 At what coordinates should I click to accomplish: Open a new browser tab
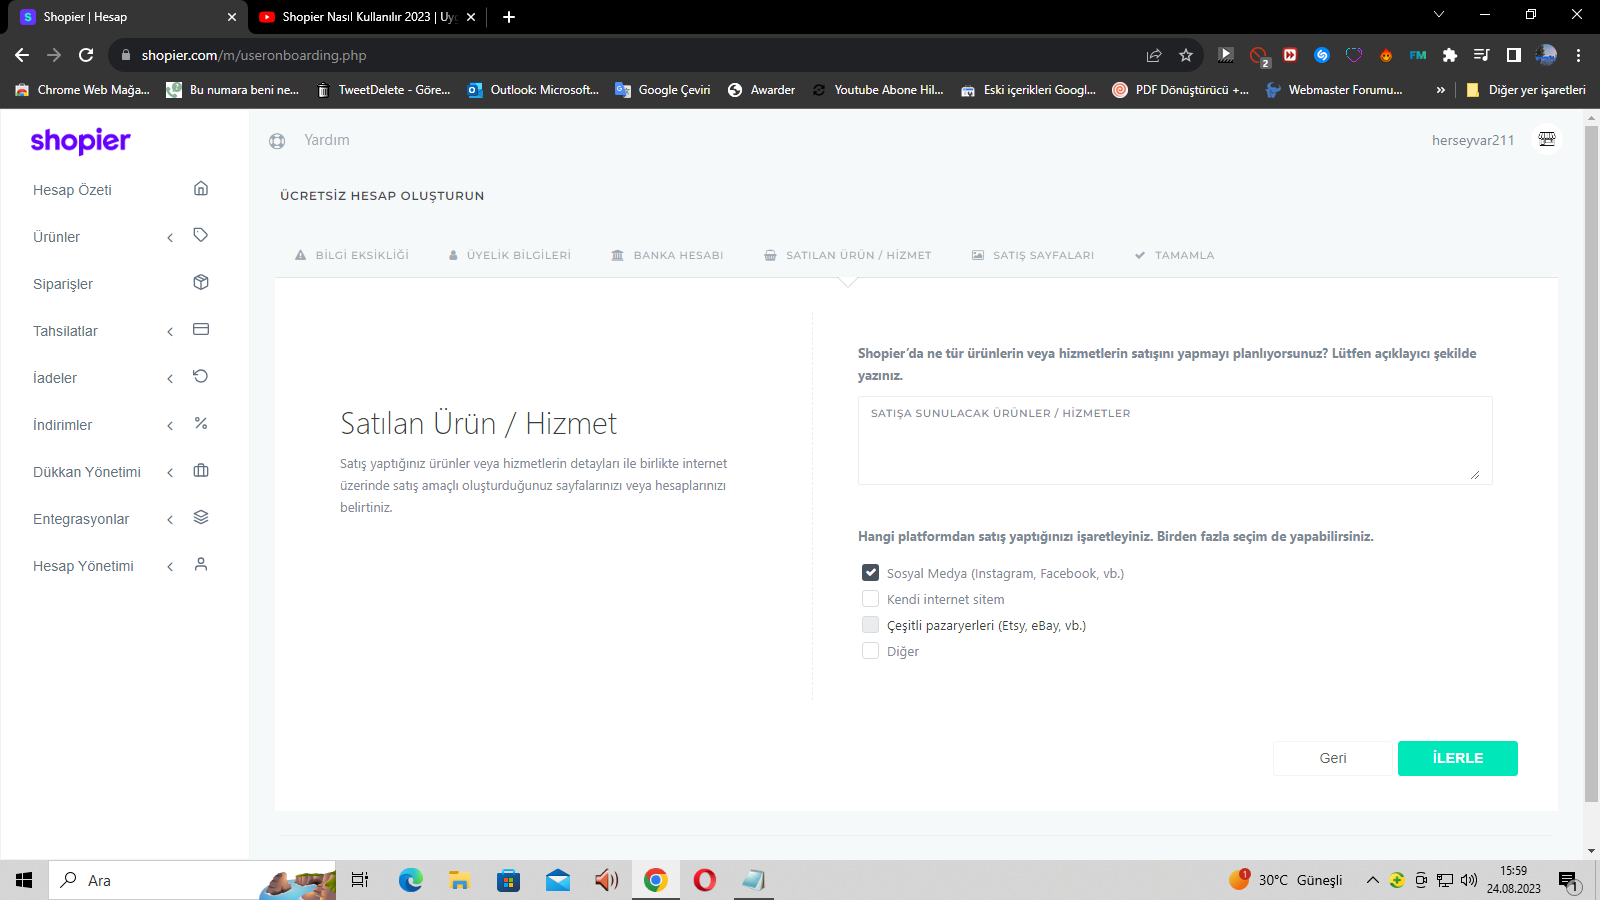(509, 17)
